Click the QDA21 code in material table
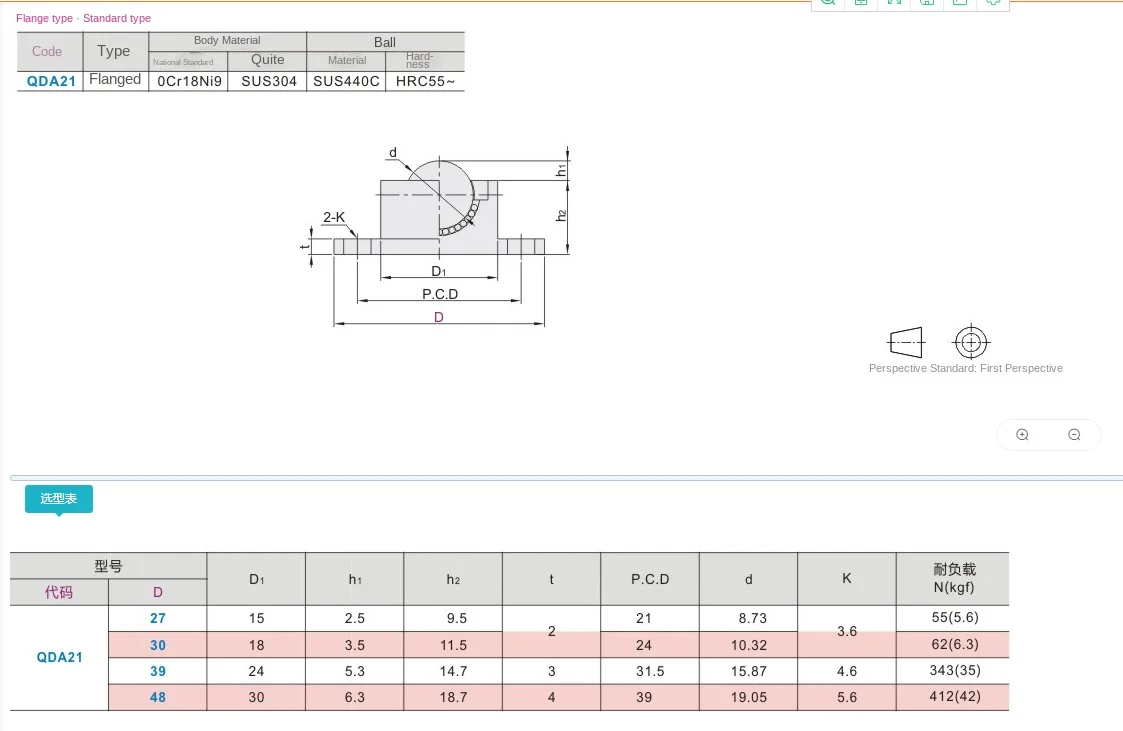1123x731 pixels. (50, 81)
